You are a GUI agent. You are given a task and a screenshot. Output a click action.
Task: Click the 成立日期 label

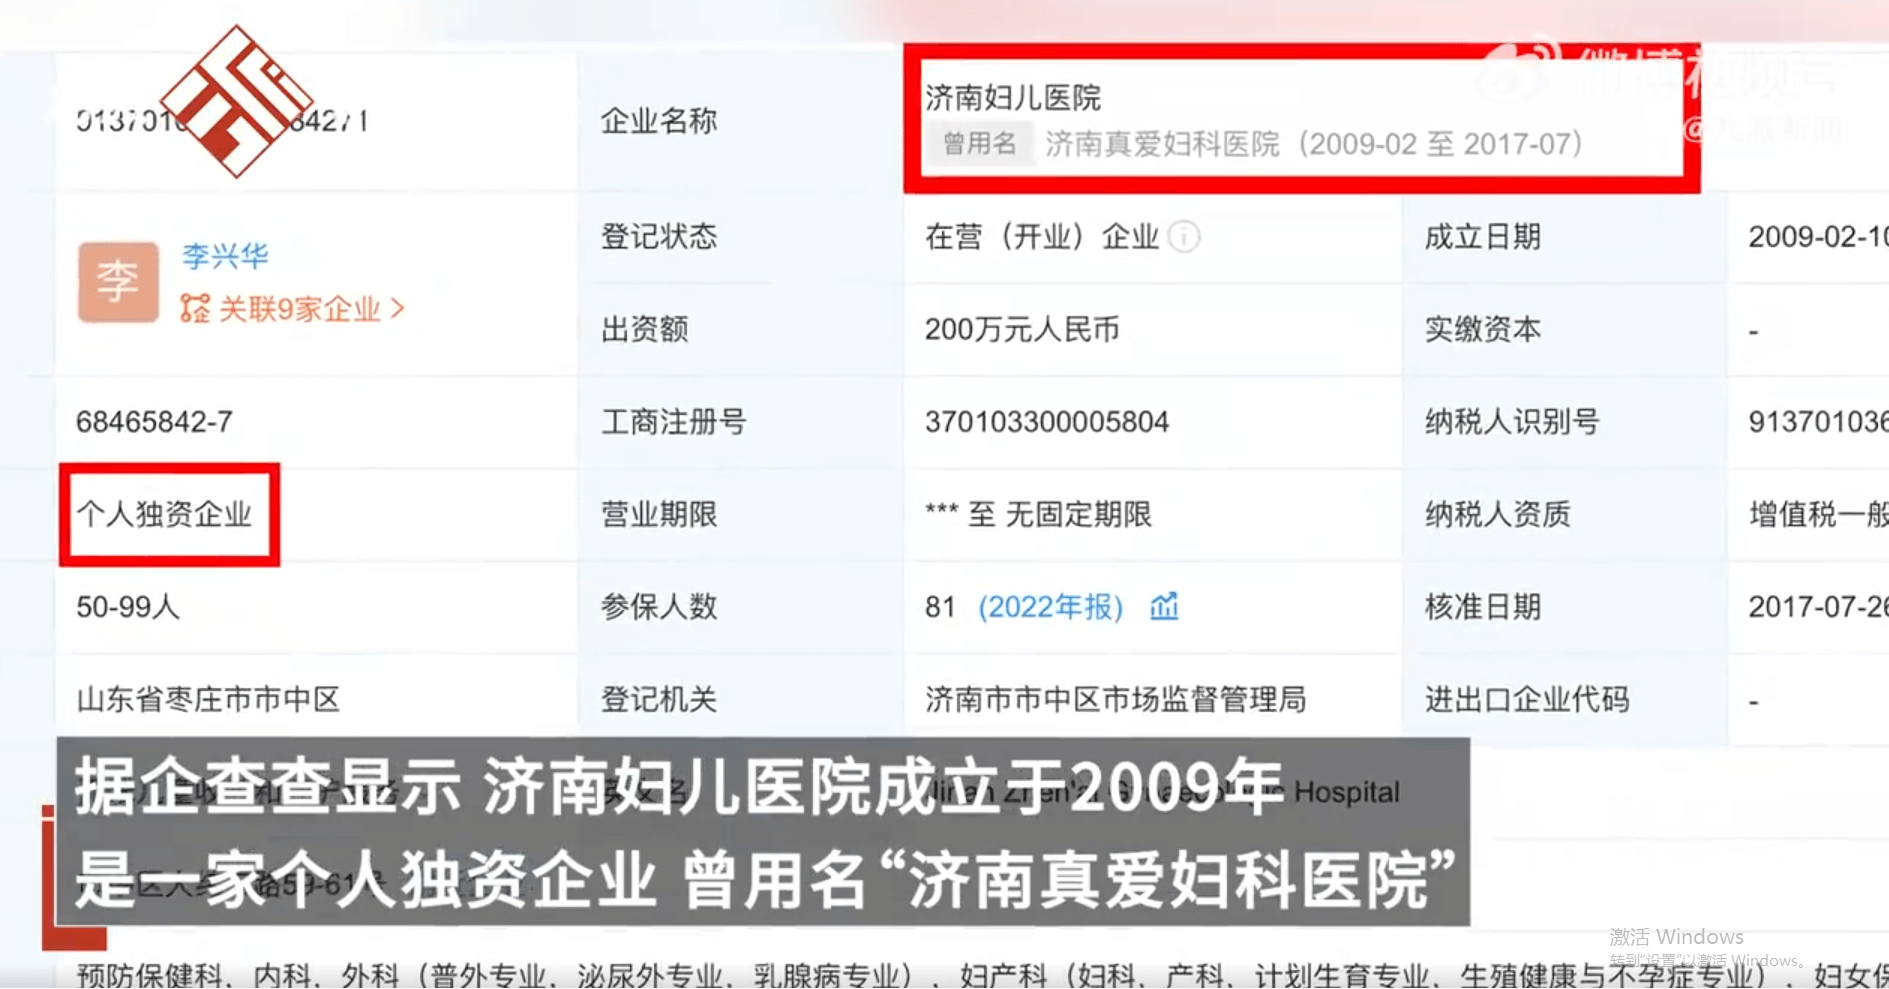coord(1482,237)
